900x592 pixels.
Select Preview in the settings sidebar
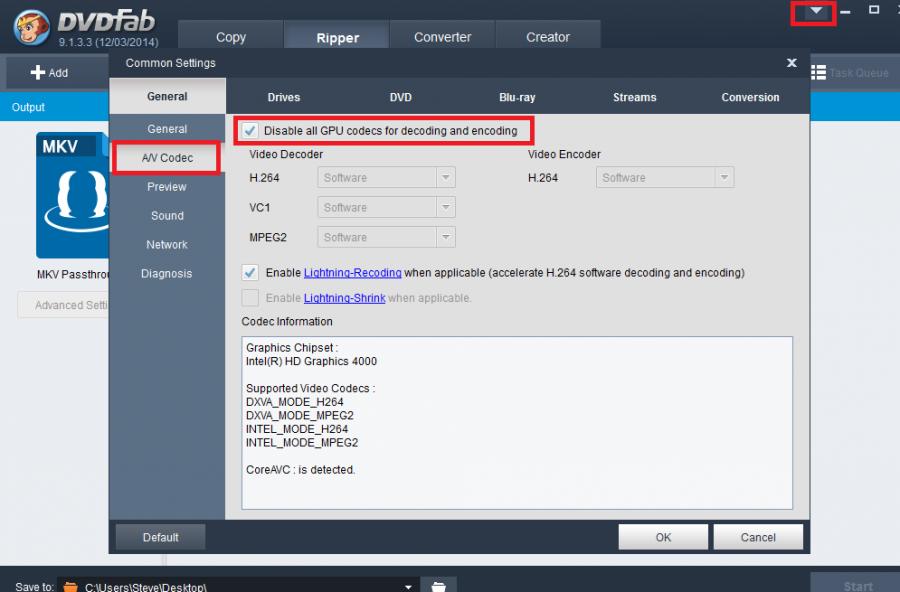[167, 187]
